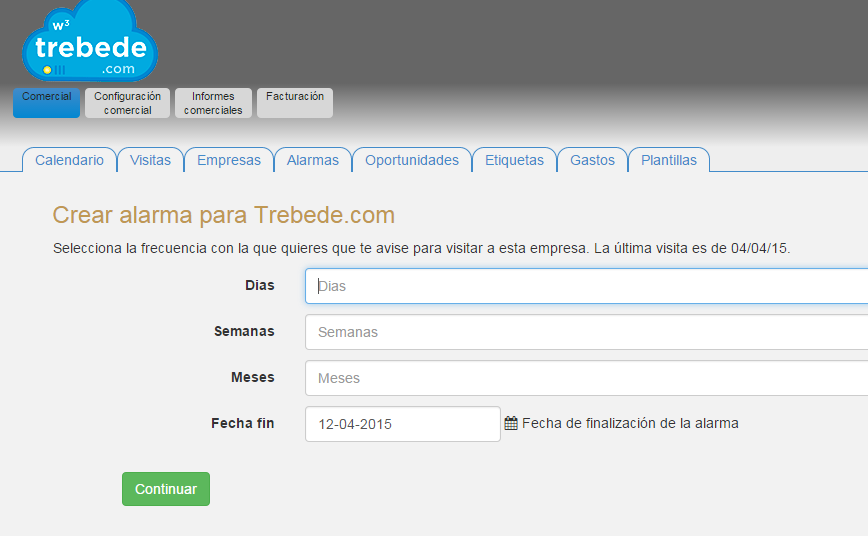
Task: Switch to the Alarmas tab
Action: click(x=313, y=160)
